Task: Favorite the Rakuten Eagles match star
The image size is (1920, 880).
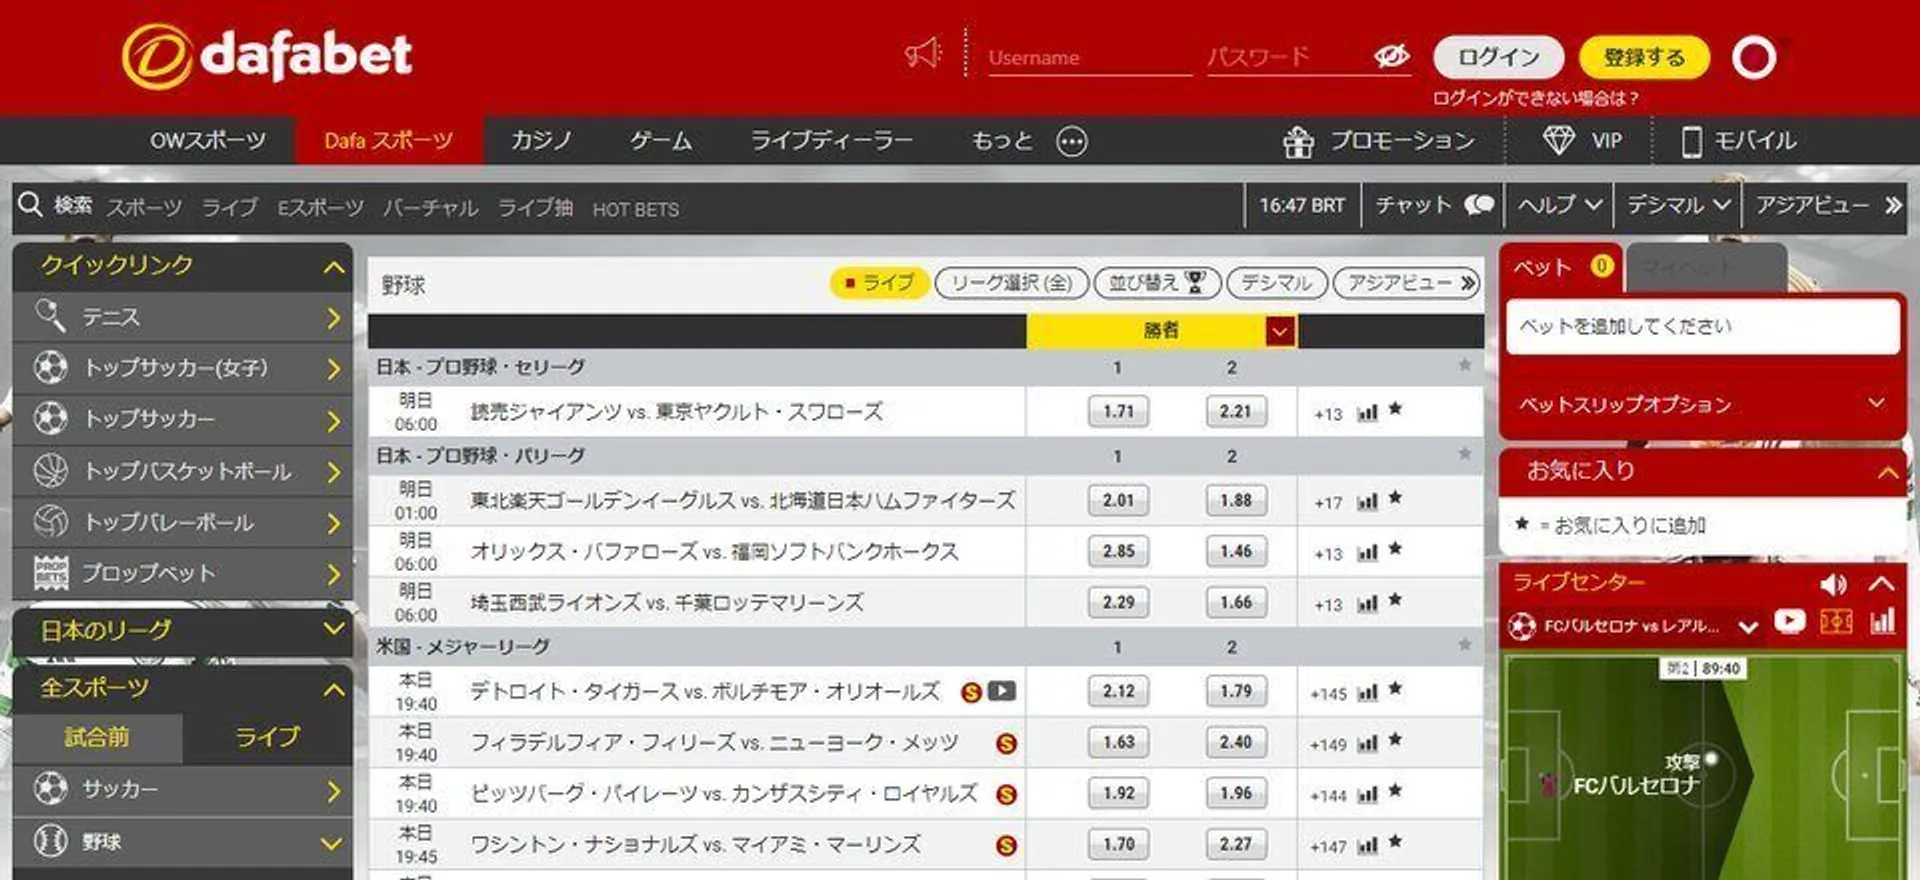Action: point(1395,498)
